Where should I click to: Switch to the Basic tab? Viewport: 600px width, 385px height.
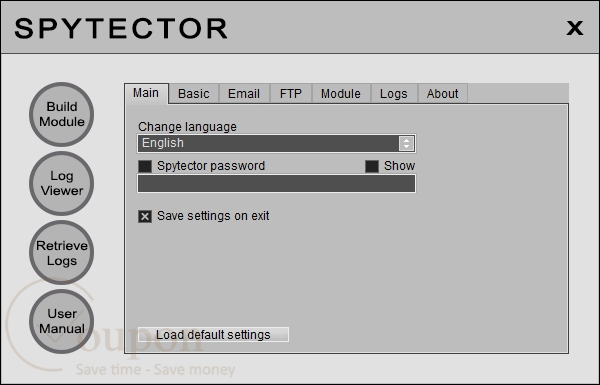pyautogui.click(x=194, y=94)
